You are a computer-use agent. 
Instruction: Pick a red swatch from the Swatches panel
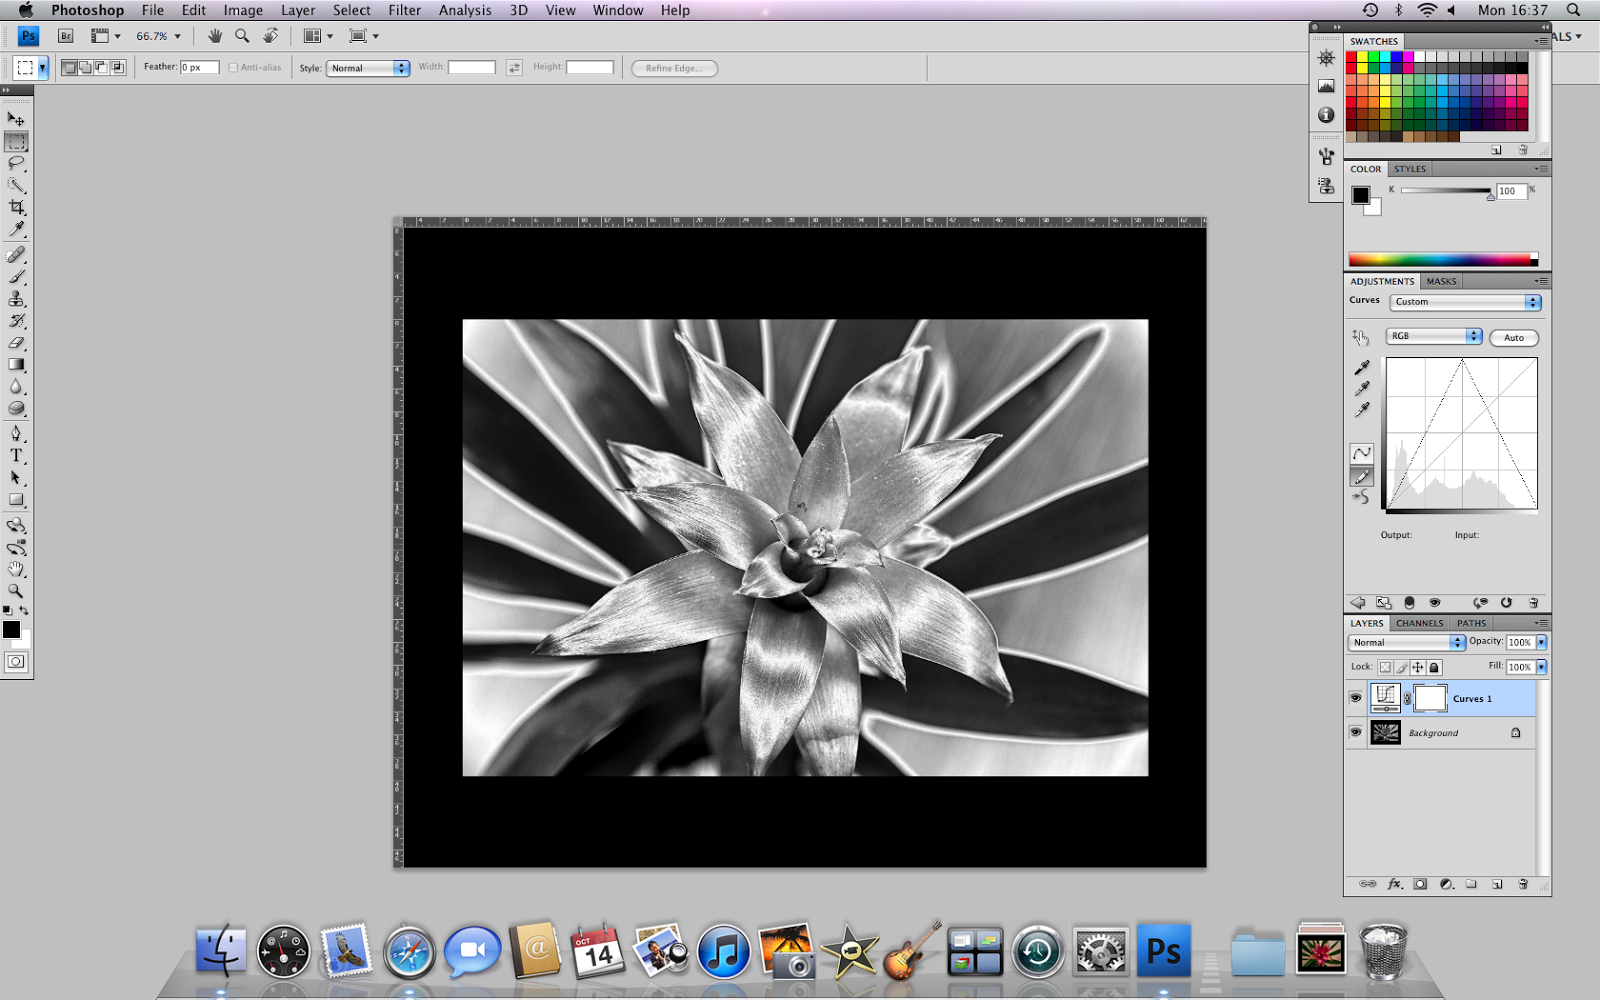(x=1352, y=58)
